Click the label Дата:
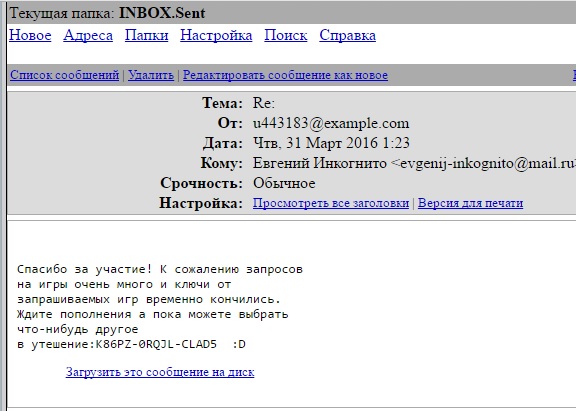This screenshot has height=411, width=576. pyautogui.click(x=223, y=143)
